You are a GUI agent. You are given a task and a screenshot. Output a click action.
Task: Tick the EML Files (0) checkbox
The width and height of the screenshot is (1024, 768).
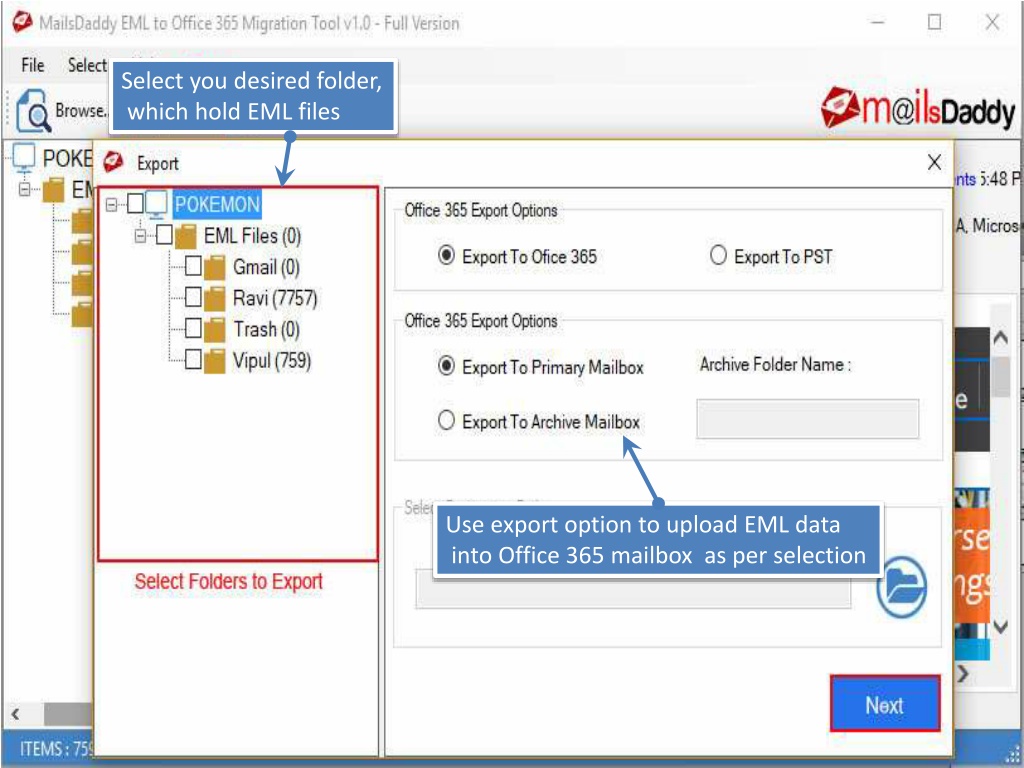pos(165,234)
